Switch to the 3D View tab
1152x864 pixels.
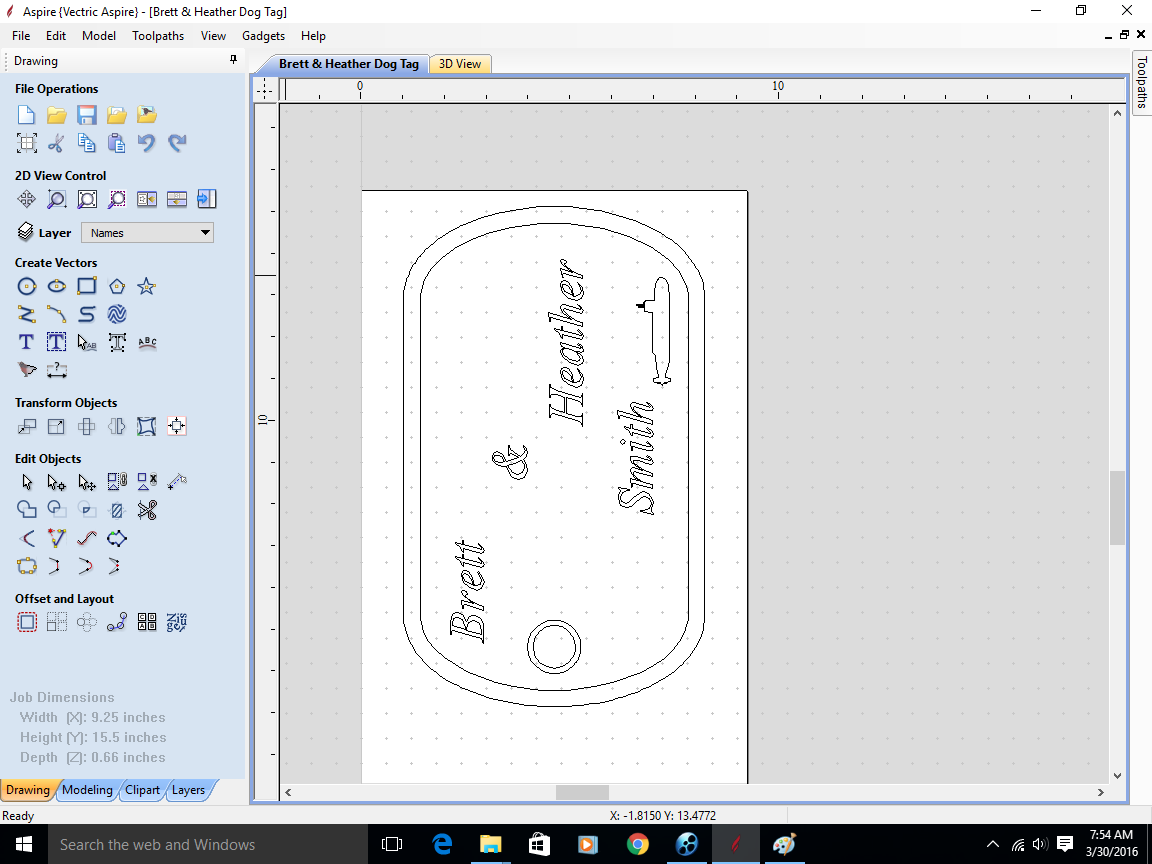click(460, 64)
